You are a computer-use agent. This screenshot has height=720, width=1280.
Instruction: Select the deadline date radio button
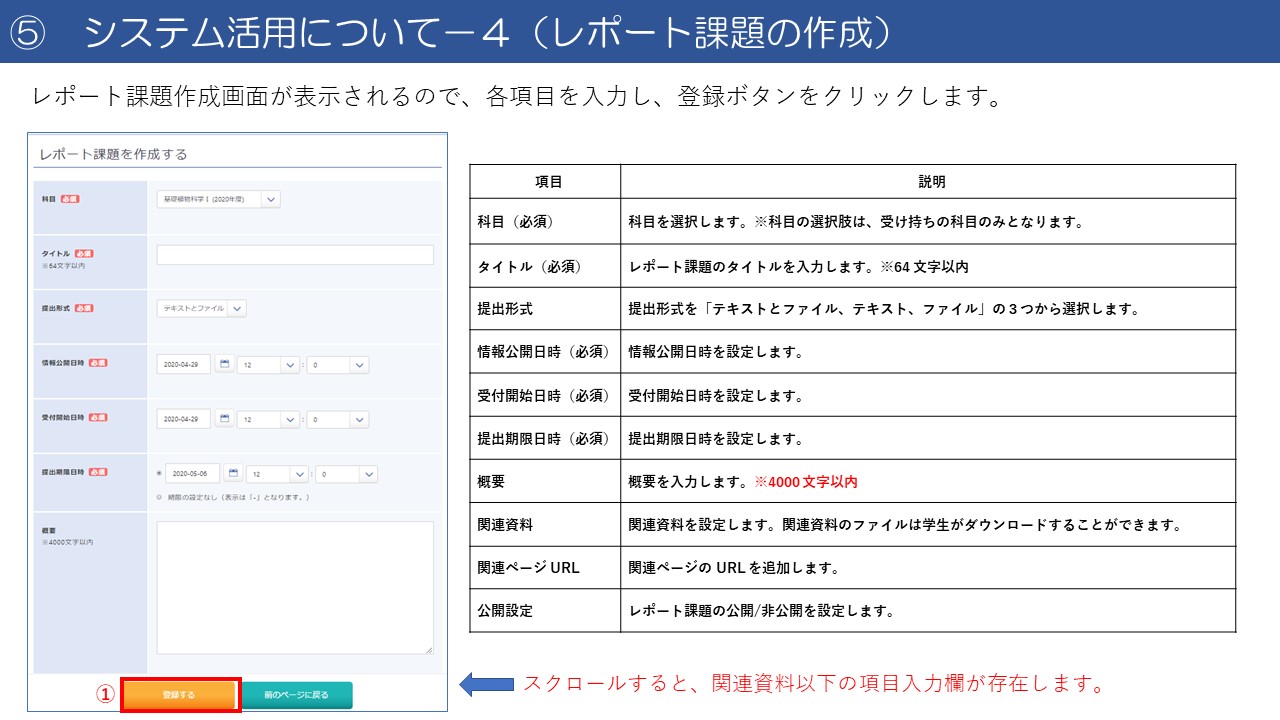[159, 473]
